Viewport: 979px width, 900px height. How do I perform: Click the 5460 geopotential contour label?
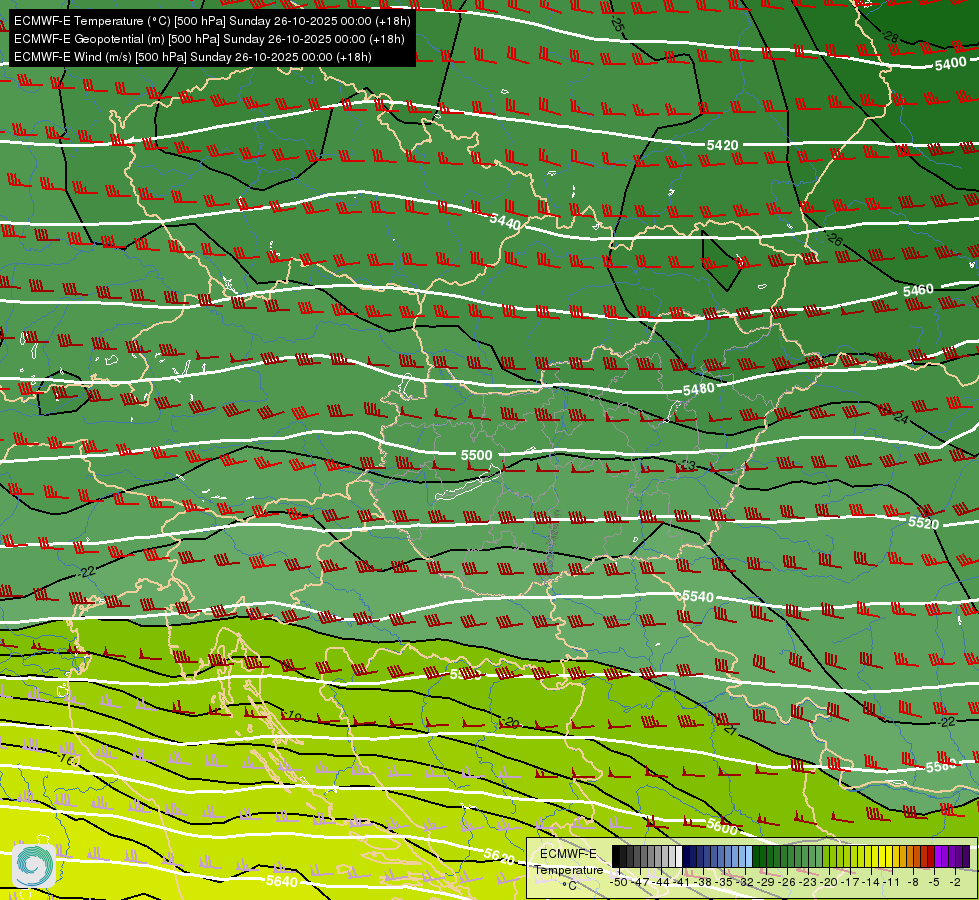918,290
